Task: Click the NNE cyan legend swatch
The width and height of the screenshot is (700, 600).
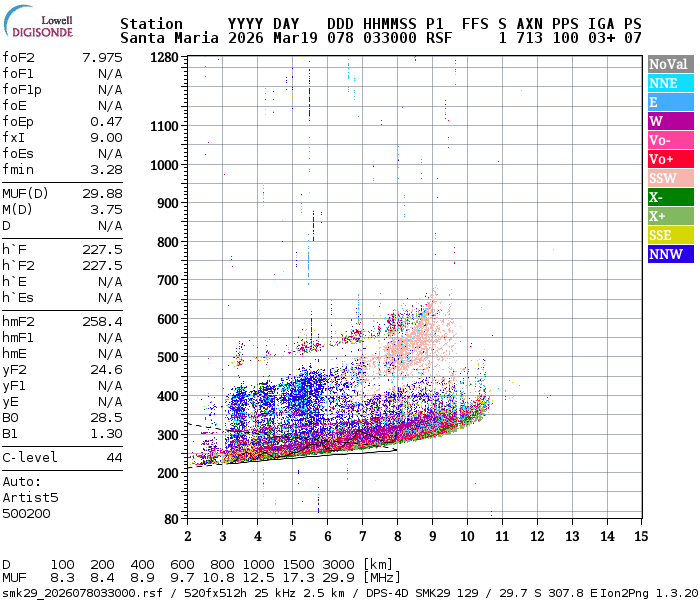Action: click(x=669, y=83)
